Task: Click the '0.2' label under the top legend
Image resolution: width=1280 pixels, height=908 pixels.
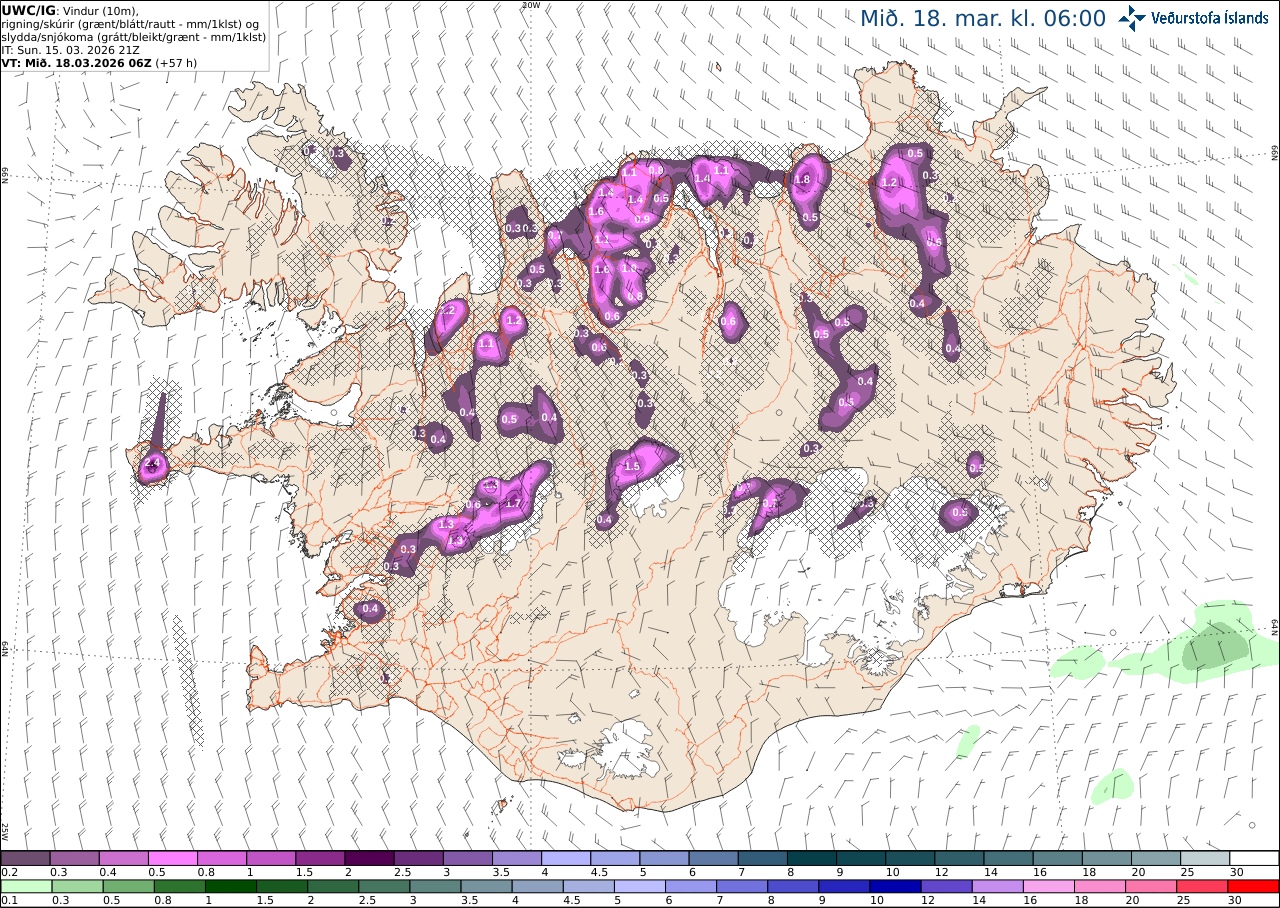Action: (x=8, y=872)
